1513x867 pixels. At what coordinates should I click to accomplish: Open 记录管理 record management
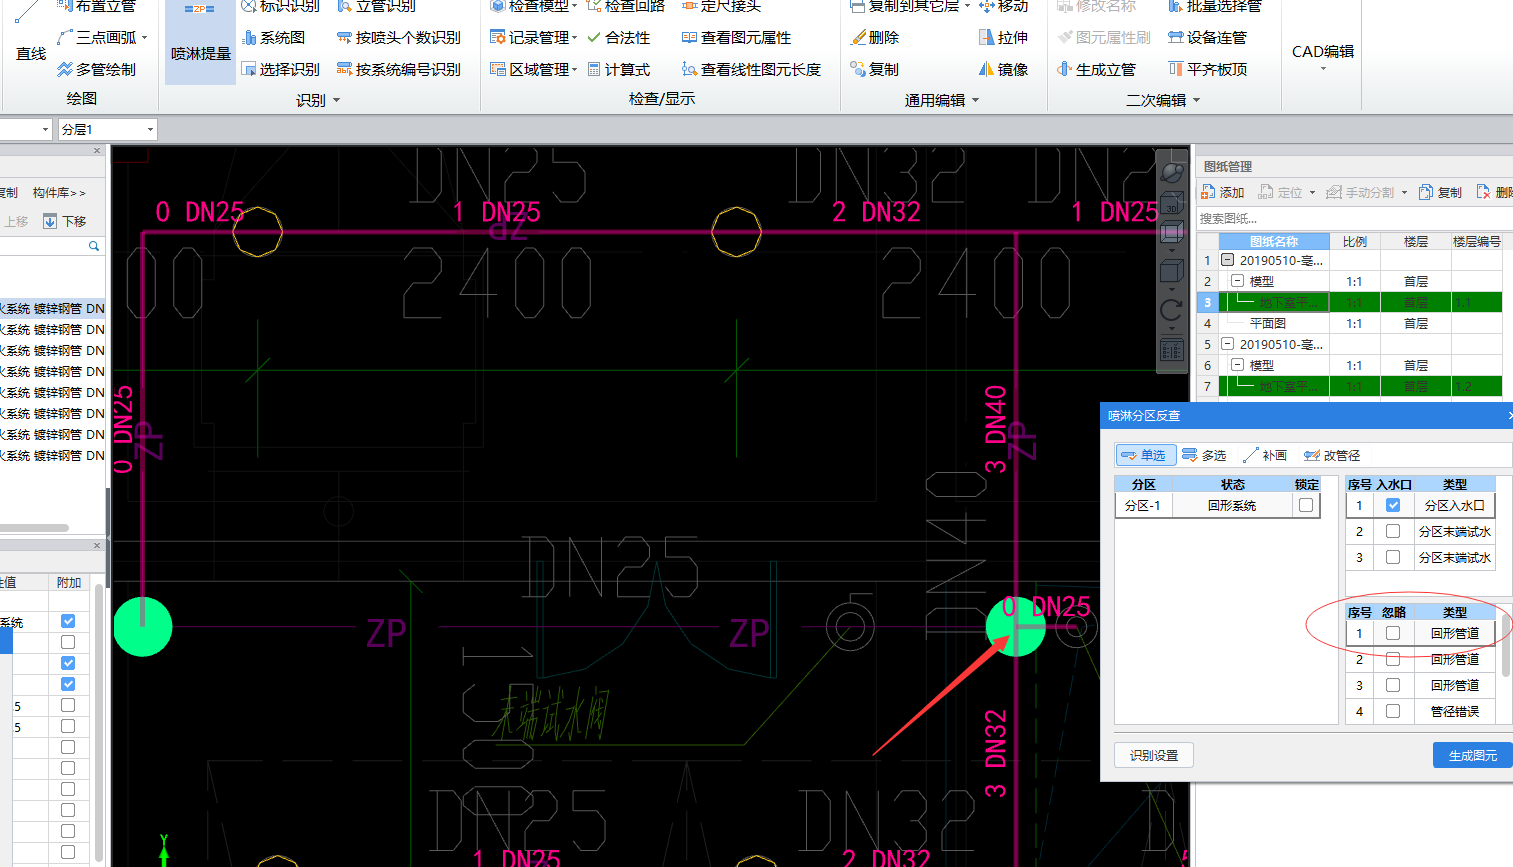(533, 37)
